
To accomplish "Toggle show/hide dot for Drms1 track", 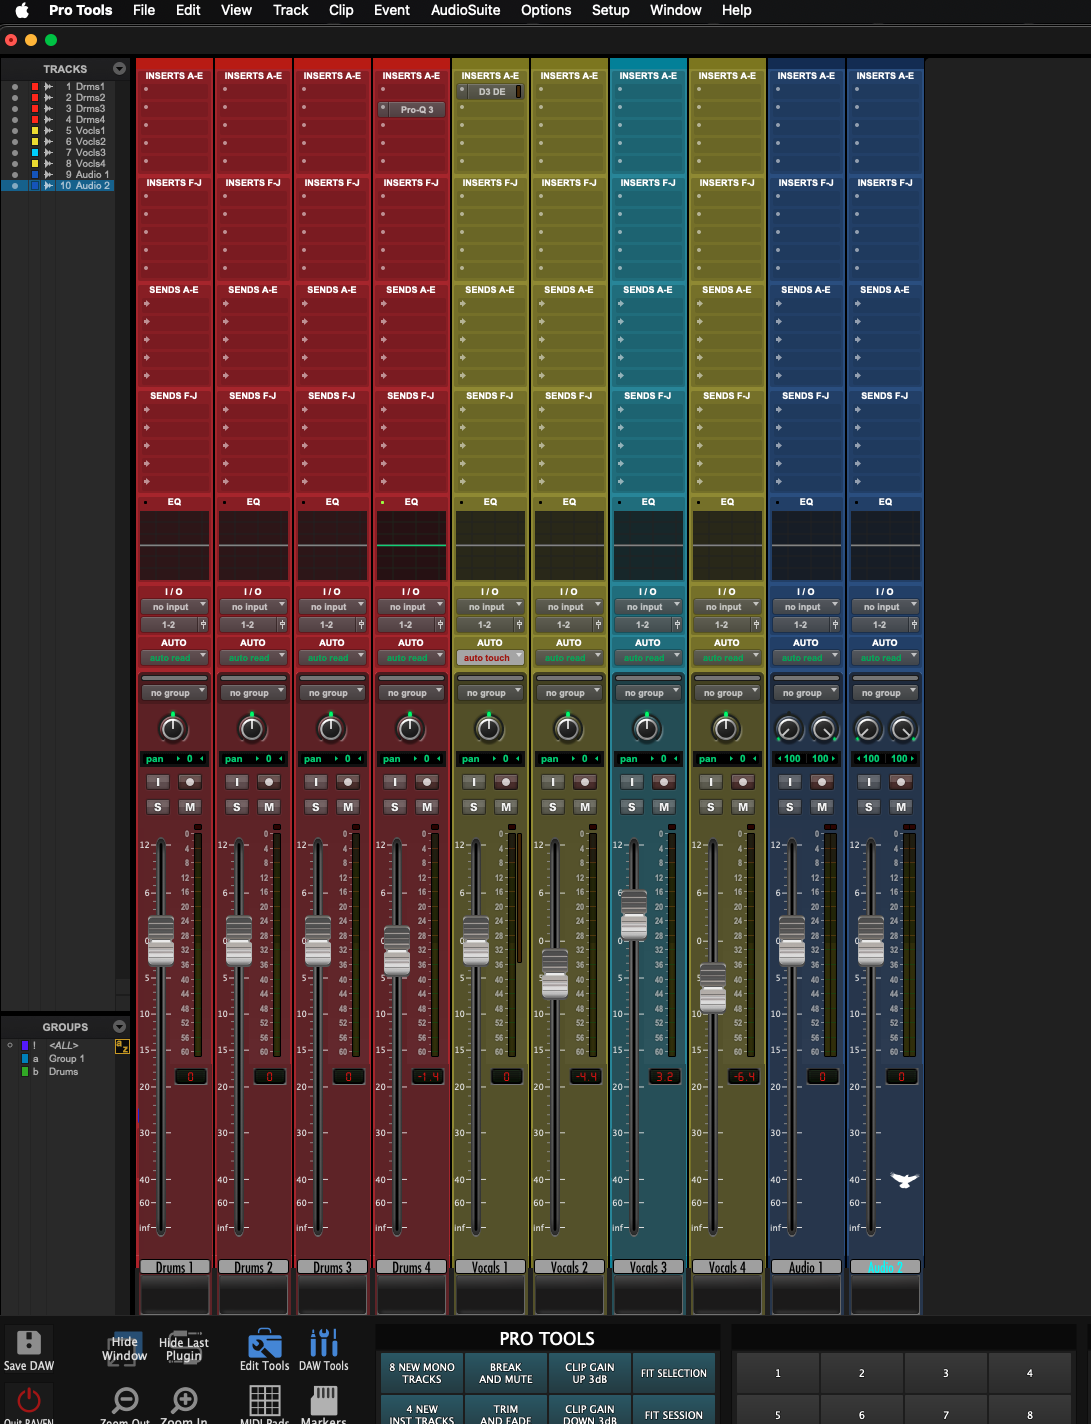I will click(15, 87).
